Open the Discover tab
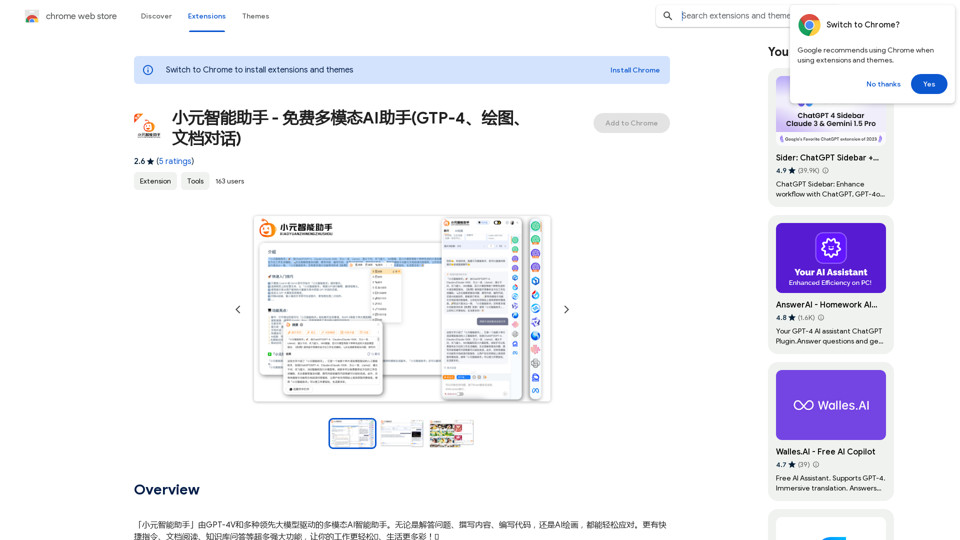This screenshot has height=540, width=960. pyautogui.click(x=156, y=17)
